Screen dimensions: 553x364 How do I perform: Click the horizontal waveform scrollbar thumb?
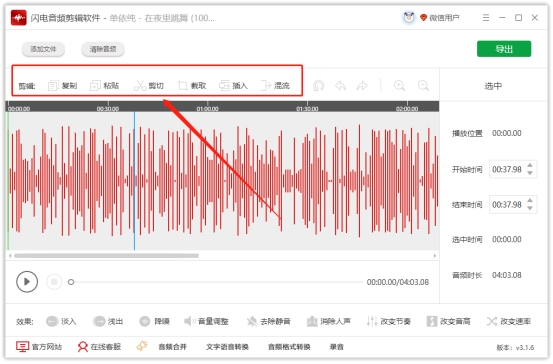[x=106, y=255]
